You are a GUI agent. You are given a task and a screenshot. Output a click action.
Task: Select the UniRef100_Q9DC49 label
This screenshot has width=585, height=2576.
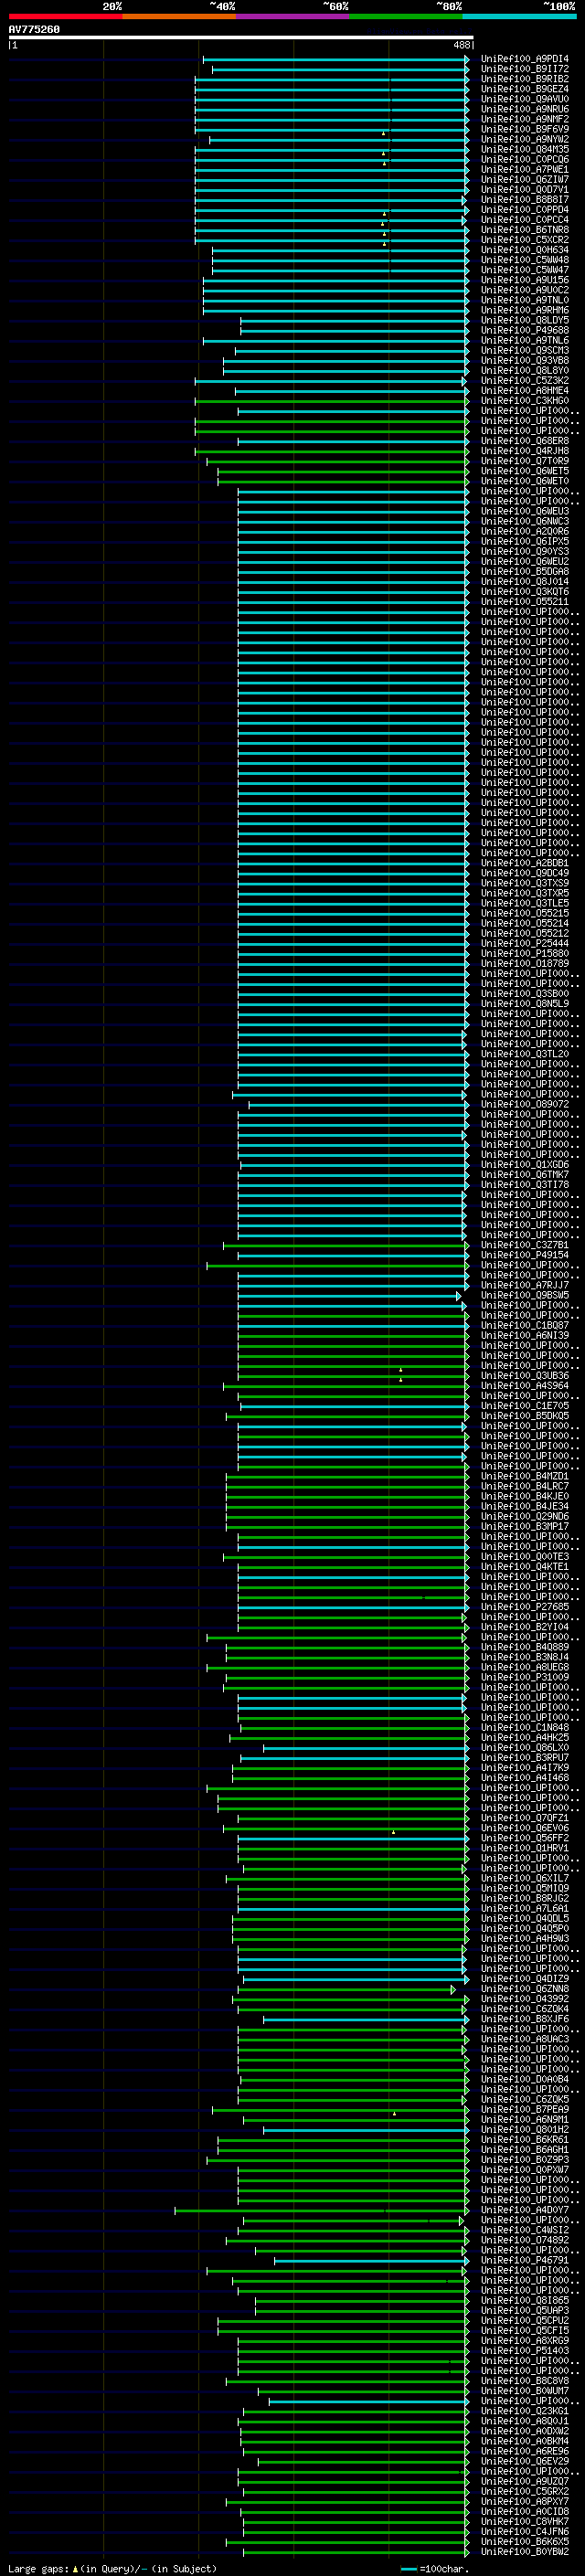coord(524,873)
